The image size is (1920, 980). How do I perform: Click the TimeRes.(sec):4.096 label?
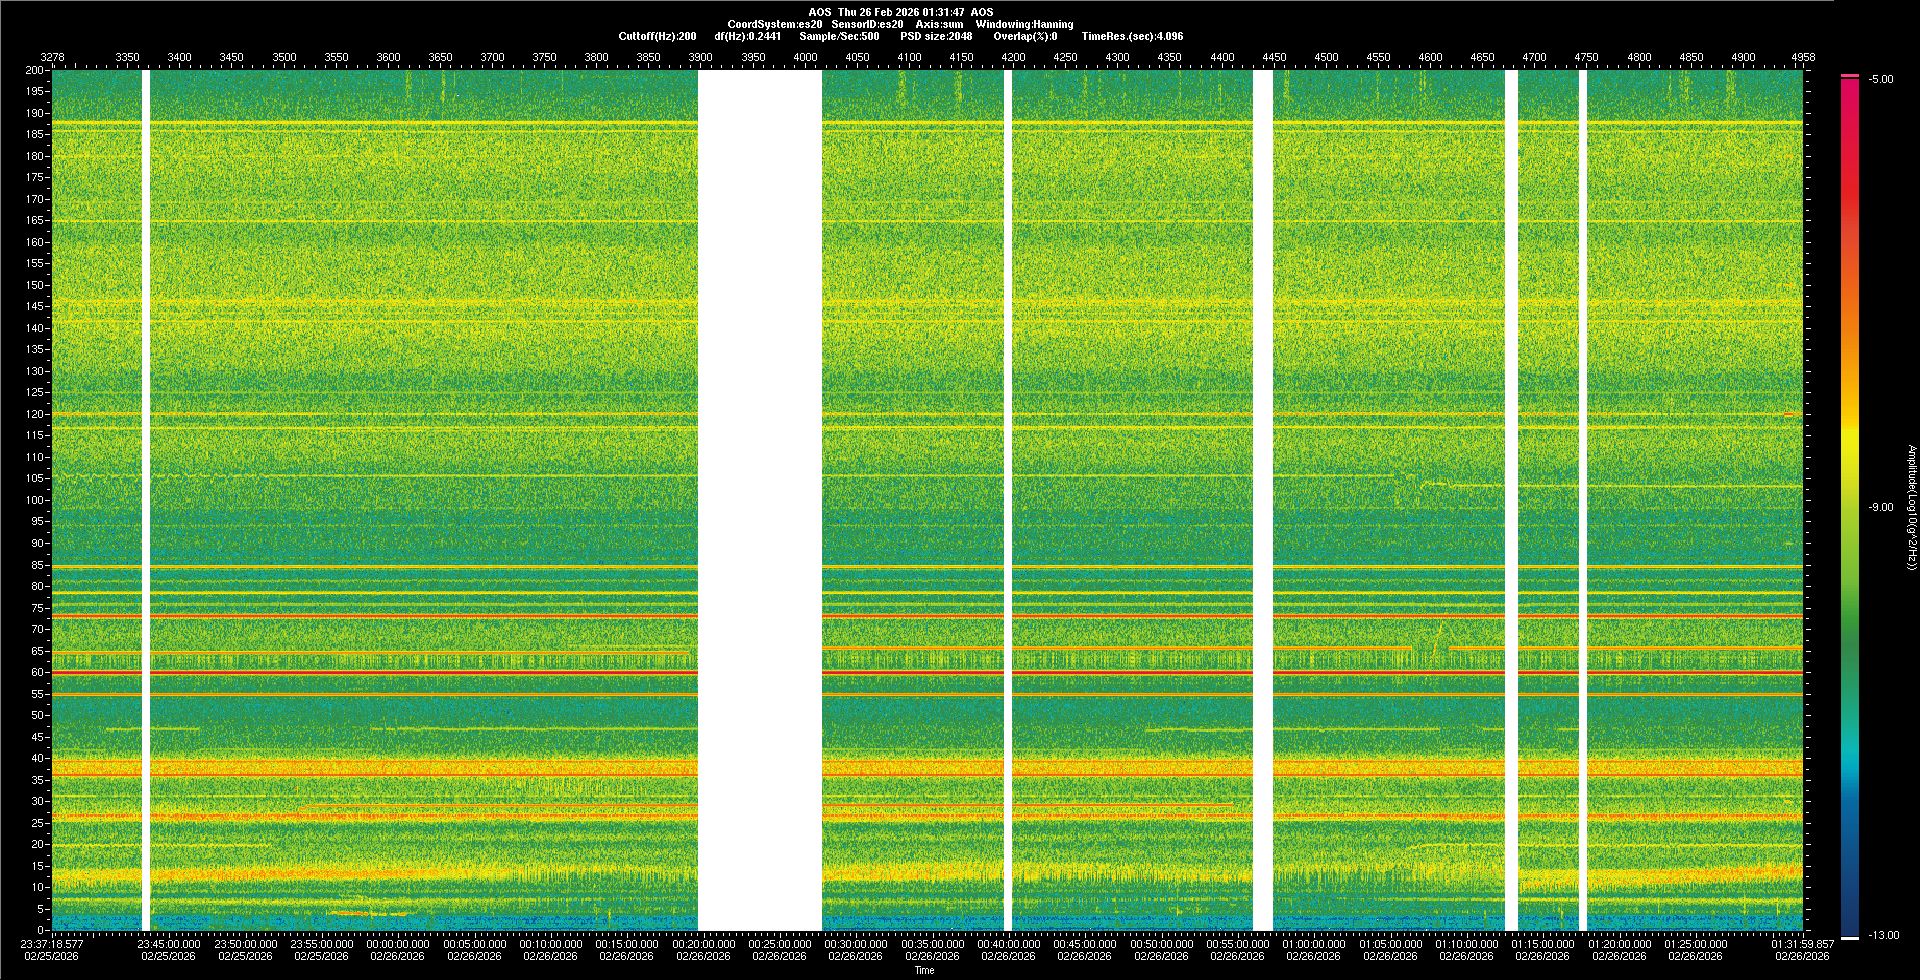(x=1132, y=36)
